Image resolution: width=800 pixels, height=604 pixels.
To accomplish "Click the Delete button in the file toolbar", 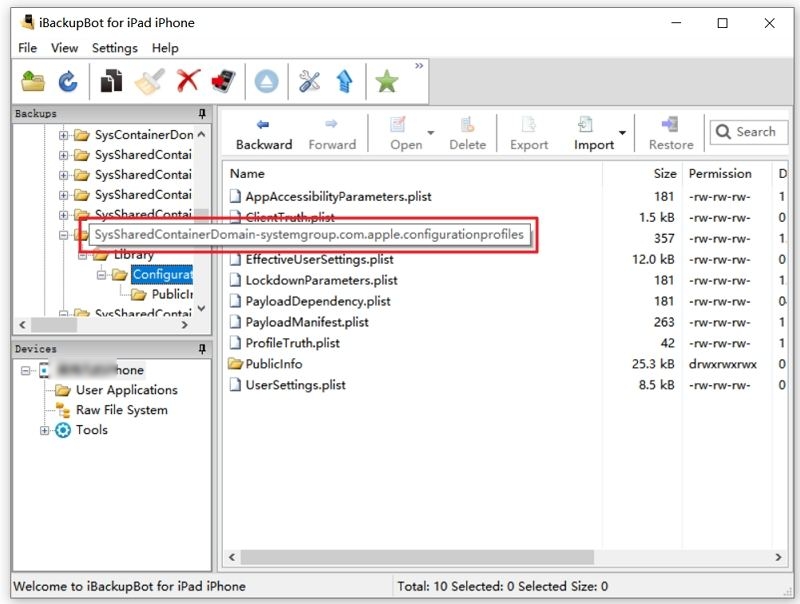I will [468, 130].
